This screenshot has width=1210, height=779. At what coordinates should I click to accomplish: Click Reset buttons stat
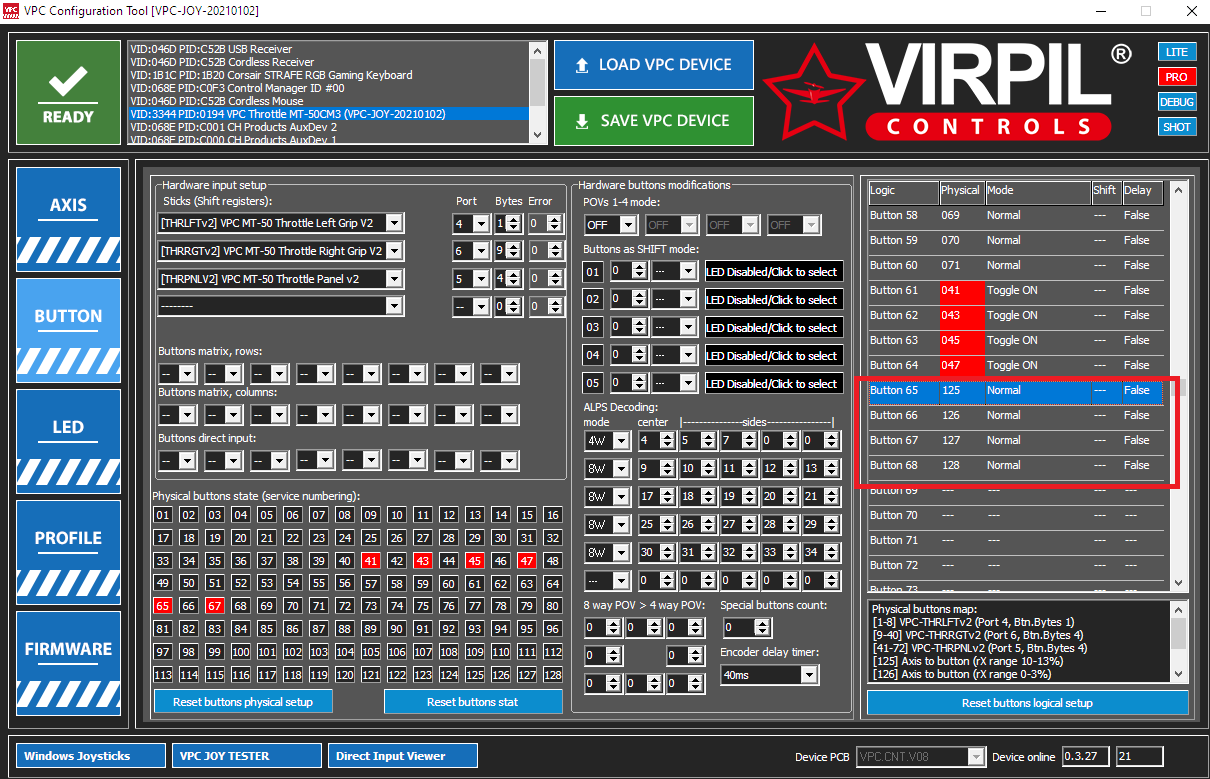click(x=472, y=702)
